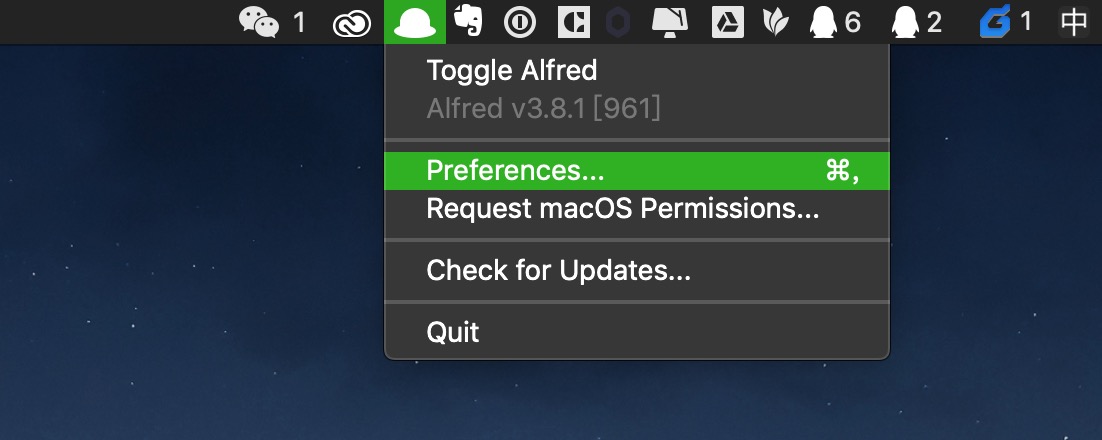The height and width of the screenshot is (440, 1102).
Task: Click the leaf-shaped menu bar icon
Action: click(776, 22)
